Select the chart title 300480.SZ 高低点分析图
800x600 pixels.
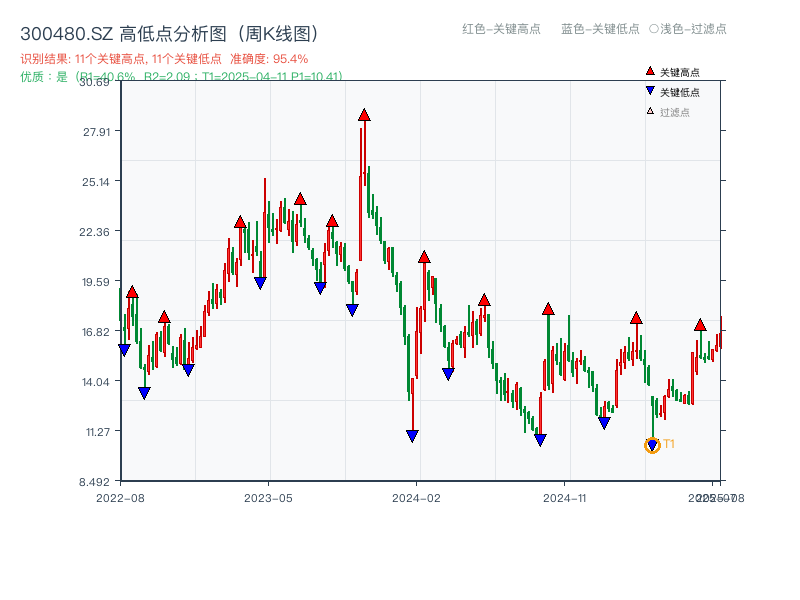click(170, 31)
